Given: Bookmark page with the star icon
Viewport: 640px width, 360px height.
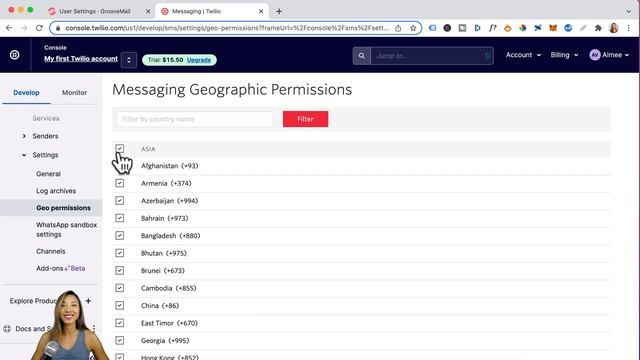Looking at the screenshot, I should click(x=413, y=28).
